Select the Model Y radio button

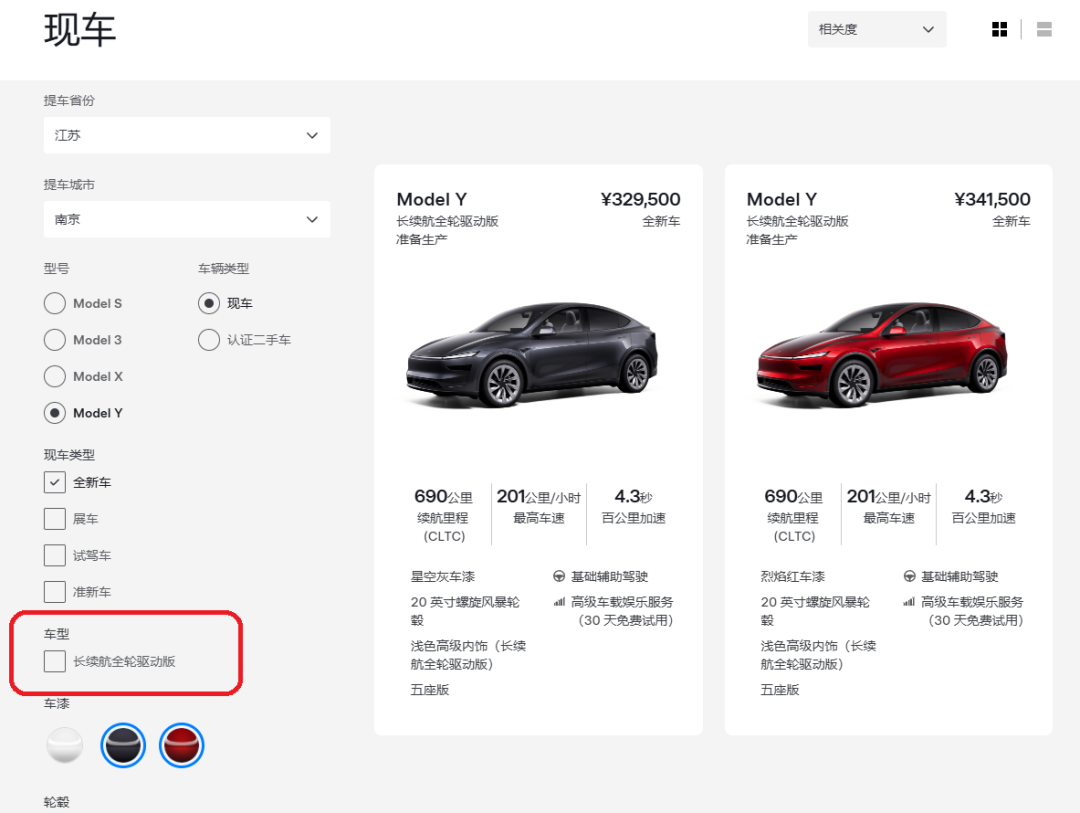tap(54, 413)
